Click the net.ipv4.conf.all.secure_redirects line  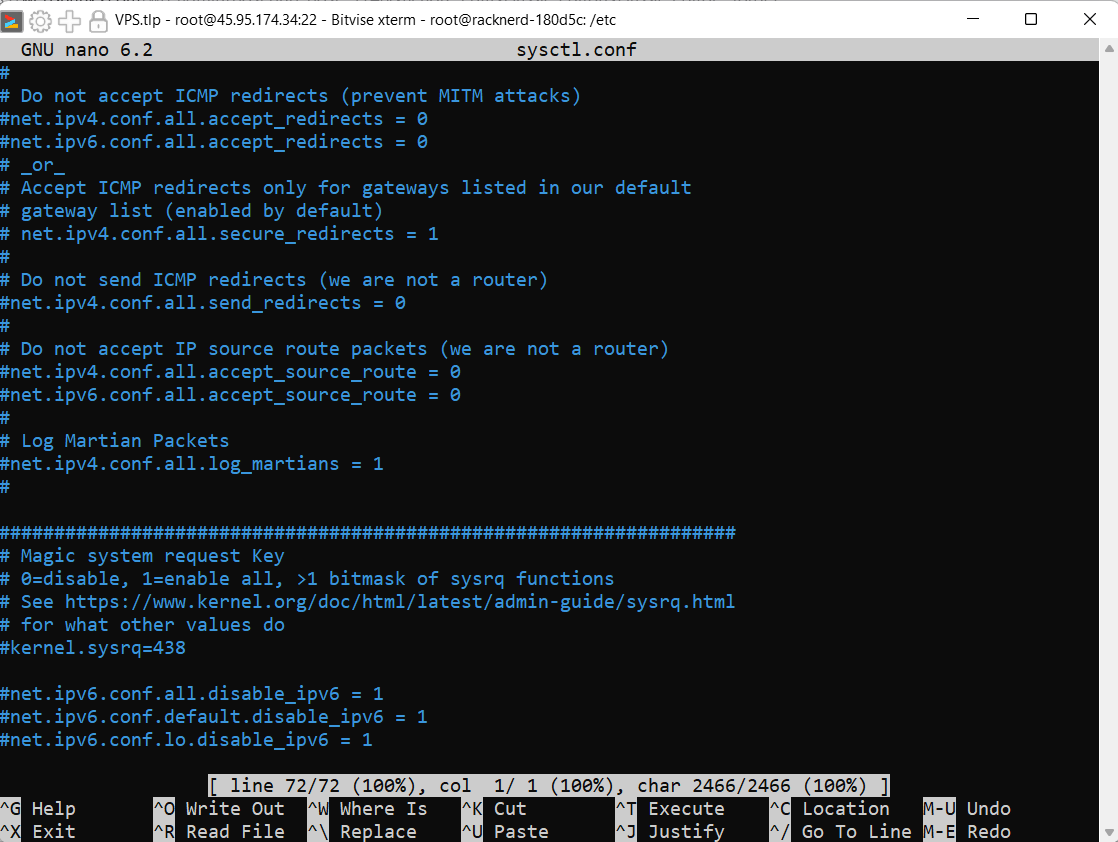point(220,234)
